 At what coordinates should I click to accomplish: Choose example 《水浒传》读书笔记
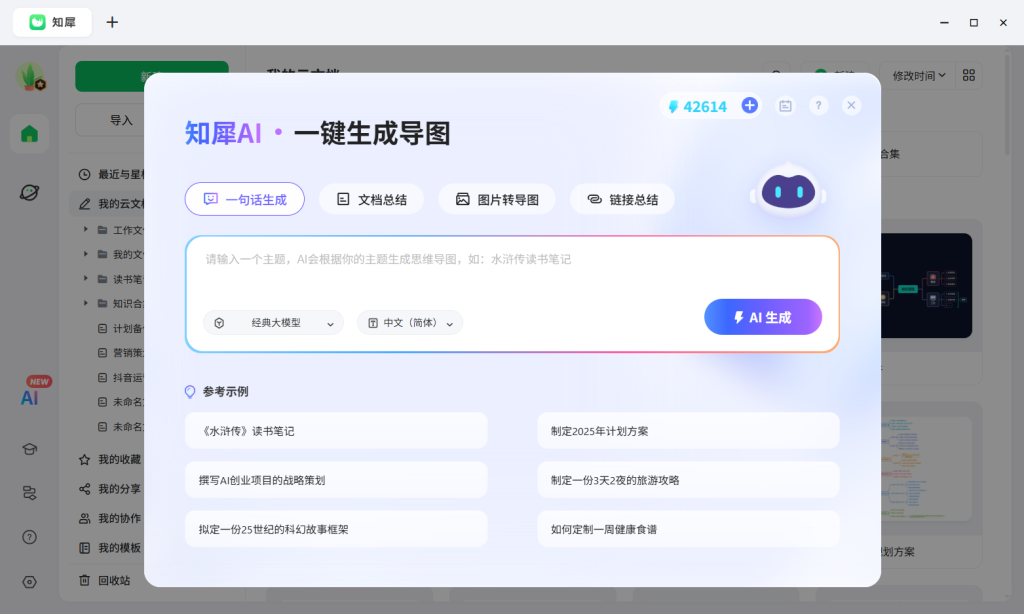coord(336,431)
